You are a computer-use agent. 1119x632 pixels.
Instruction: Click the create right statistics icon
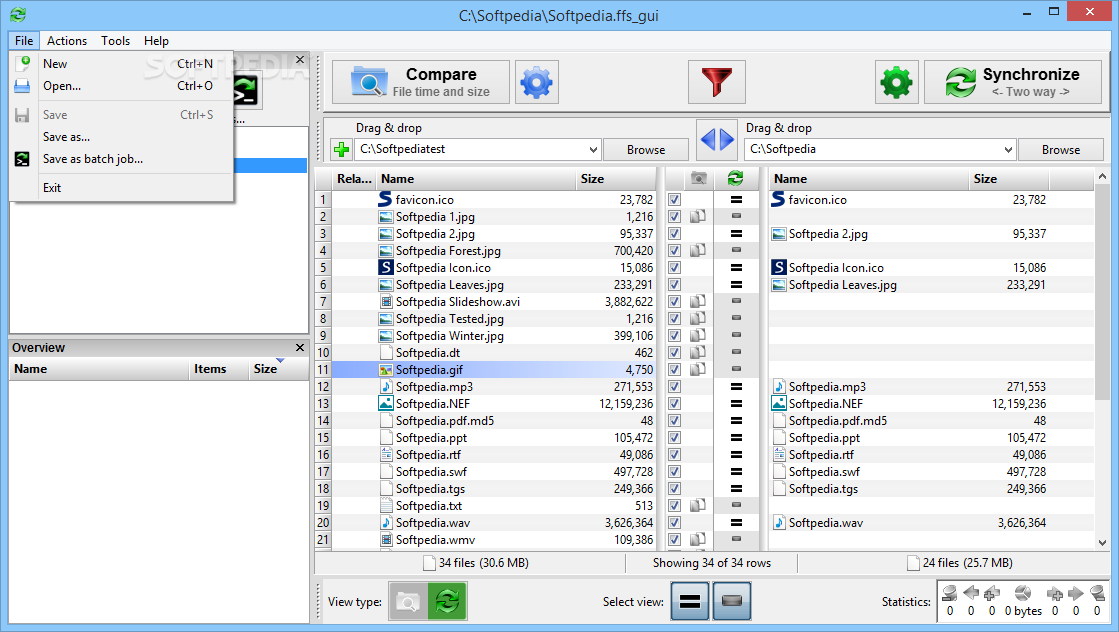click(1055, 593)
